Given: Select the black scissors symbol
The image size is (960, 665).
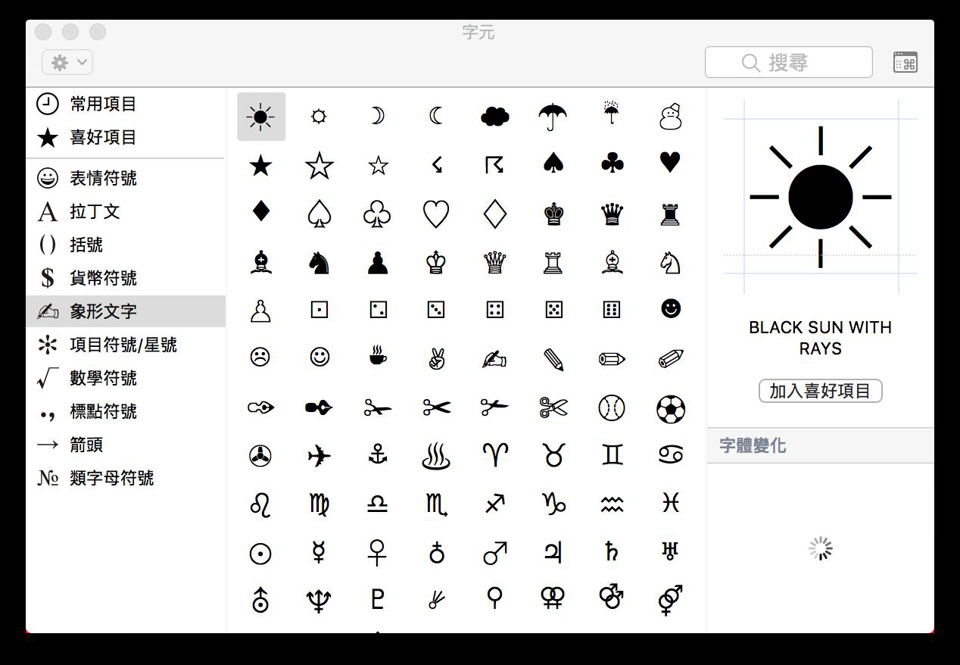Looking at the screenshot, I should pyautogui.click(x=436, y=407).
